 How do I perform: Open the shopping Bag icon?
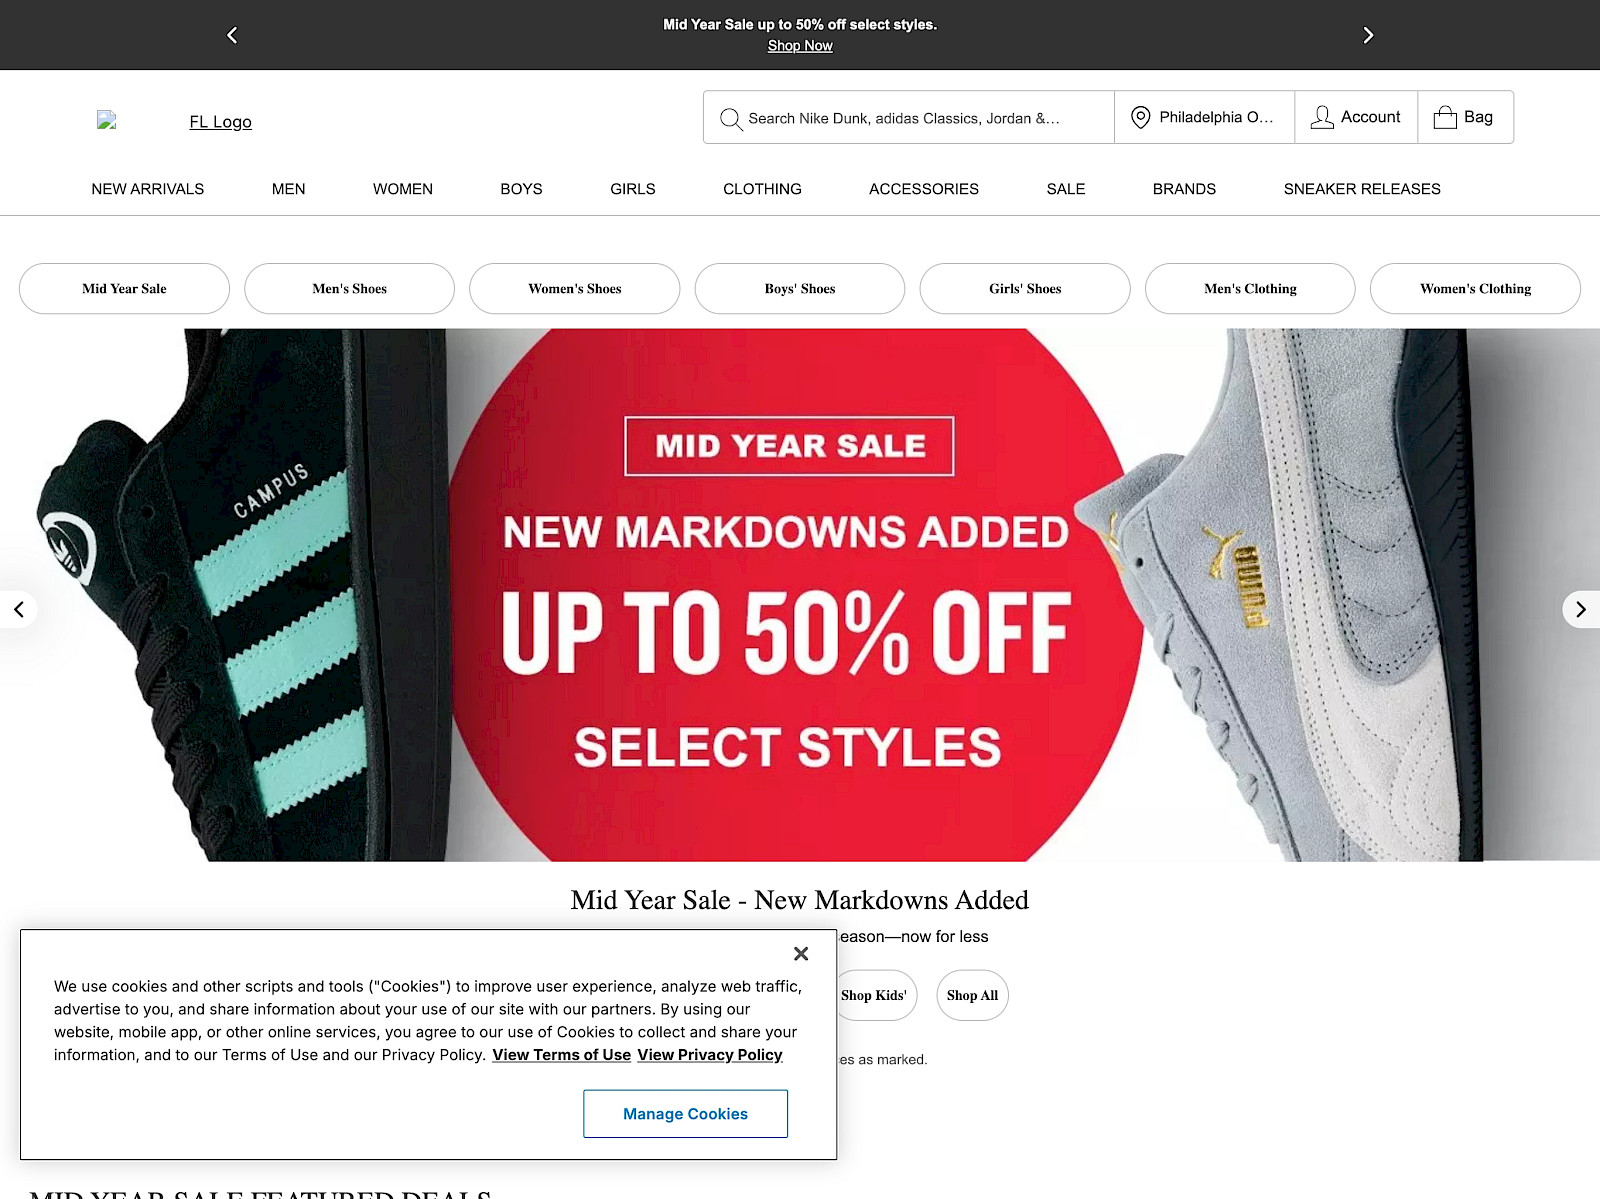pyautogui.click(x=1445, y=118)
